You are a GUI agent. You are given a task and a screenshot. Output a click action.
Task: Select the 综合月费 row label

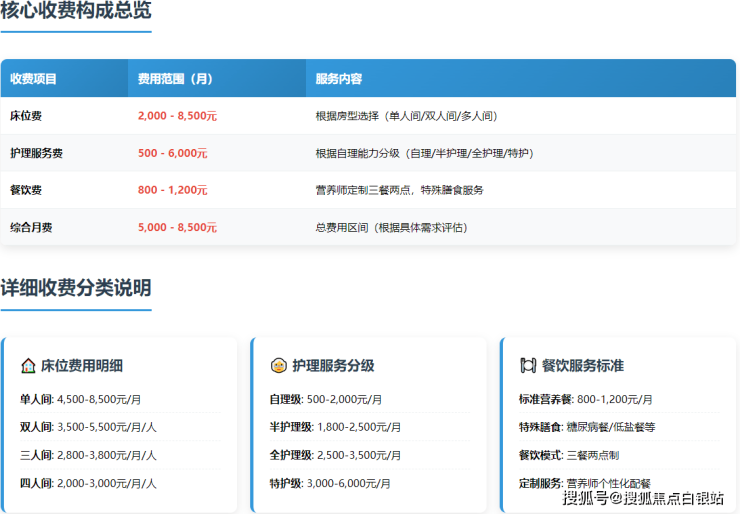(x=31, y=227)
